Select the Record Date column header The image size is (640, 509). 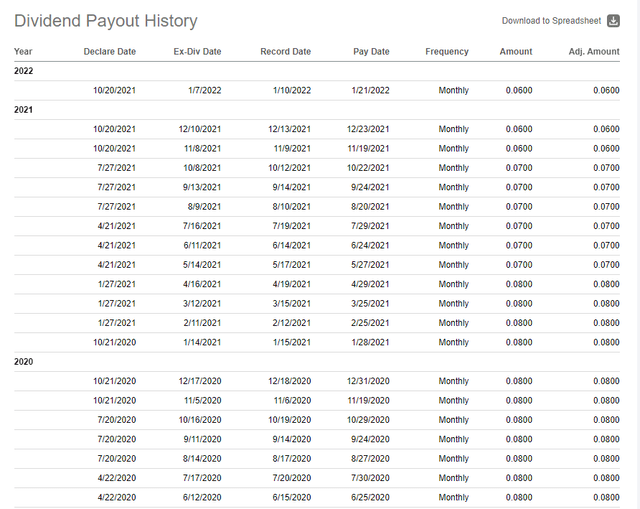285,51
